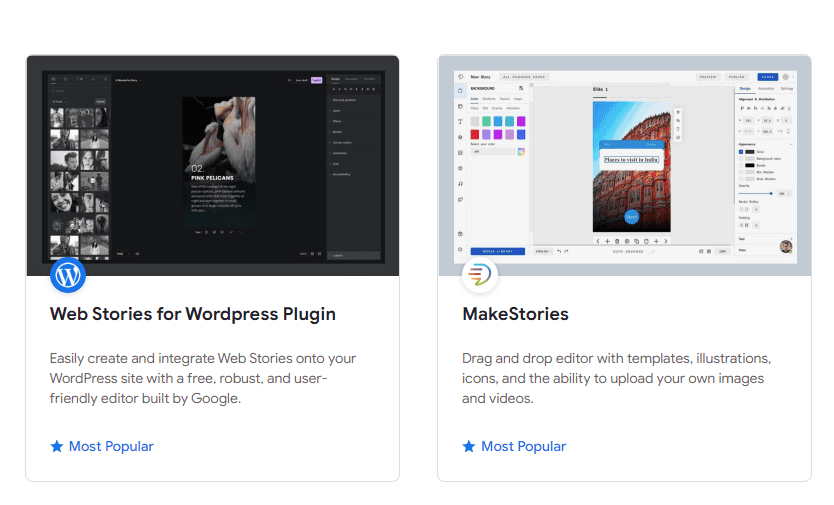The image size is (834, 505).
Task: Click the star icon in the WordPress plugin card
Action: click(x=57, y=446)
